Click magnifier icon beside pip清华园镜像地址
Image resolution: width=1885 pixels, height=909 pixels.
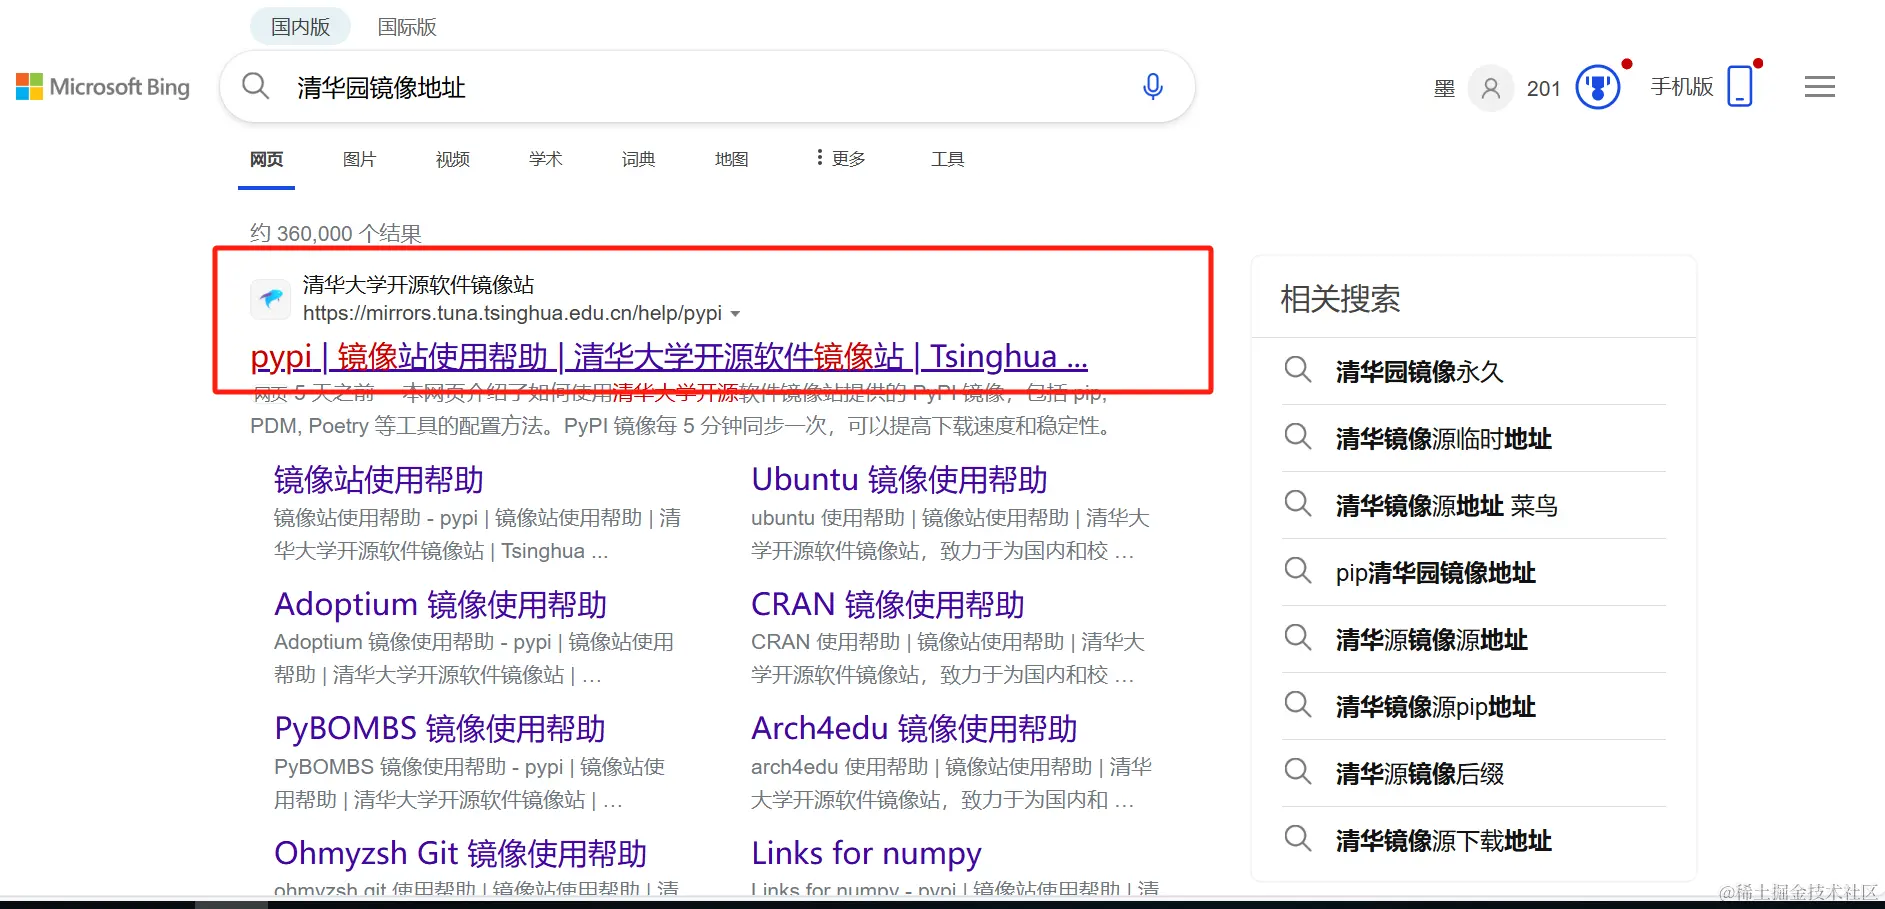[1298, 571]
